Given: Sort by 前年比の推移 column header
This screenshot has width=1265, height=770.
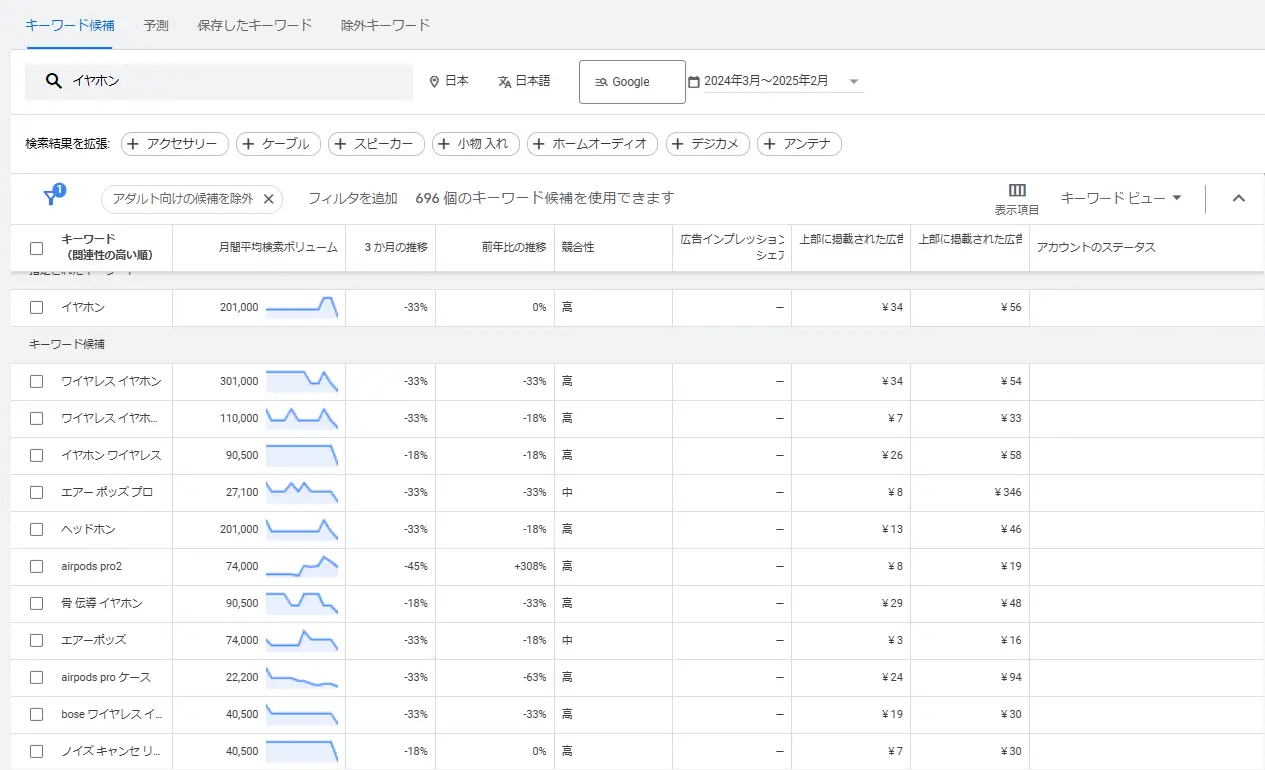Looking at the screenshot, I should pyautogui.click(x=514, y=247).
